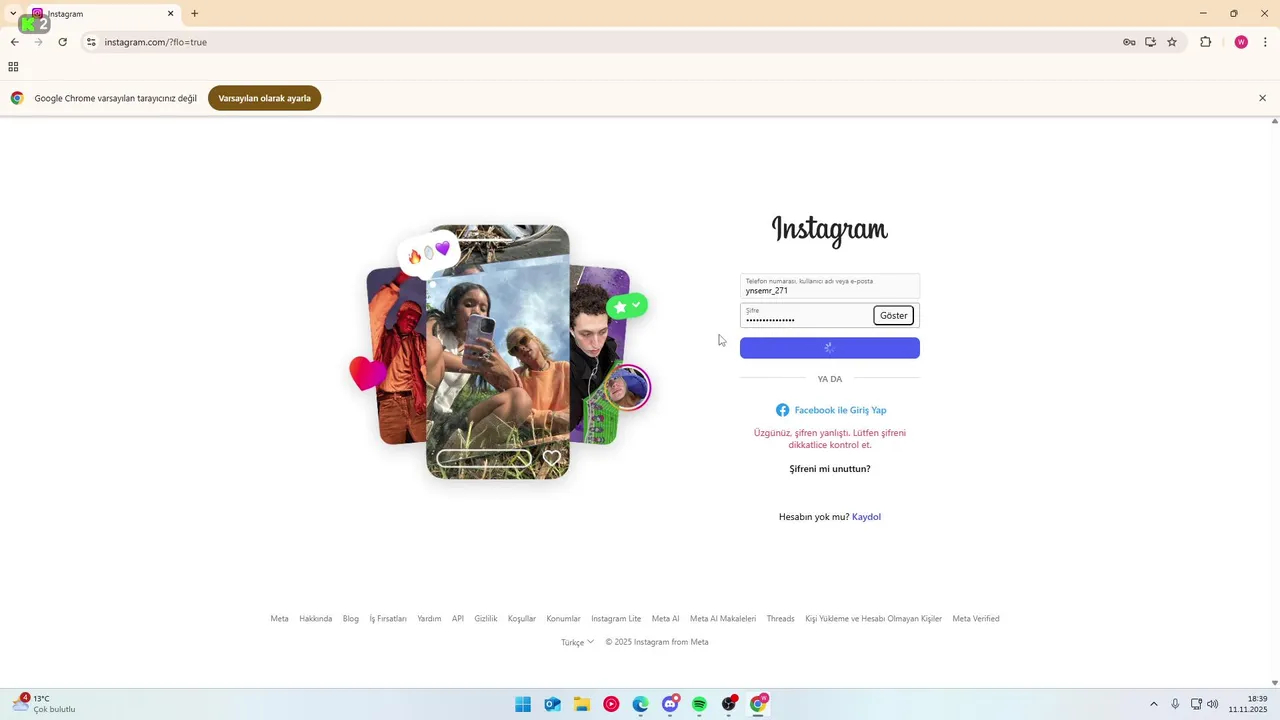Open Yardım footer link
Screen dimensions: 1280x720
coord(429,619)
